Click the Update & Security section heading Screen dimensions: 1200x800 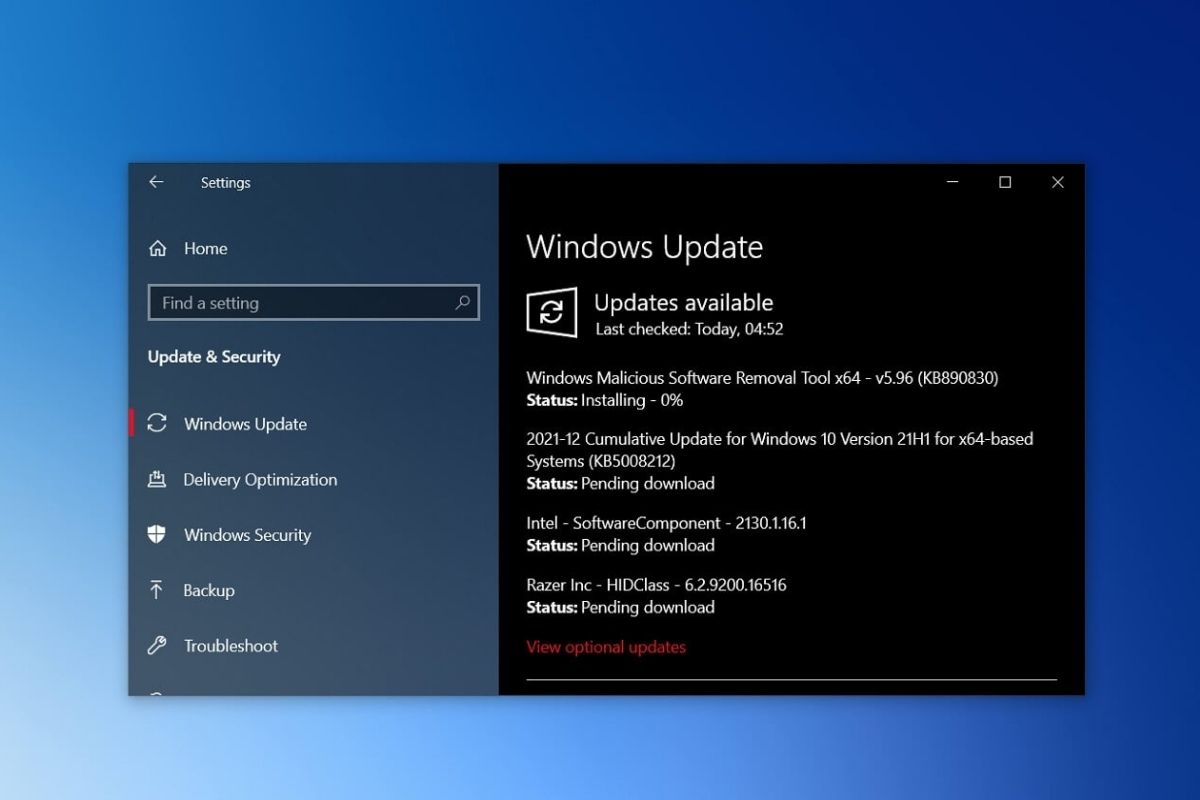214,357
